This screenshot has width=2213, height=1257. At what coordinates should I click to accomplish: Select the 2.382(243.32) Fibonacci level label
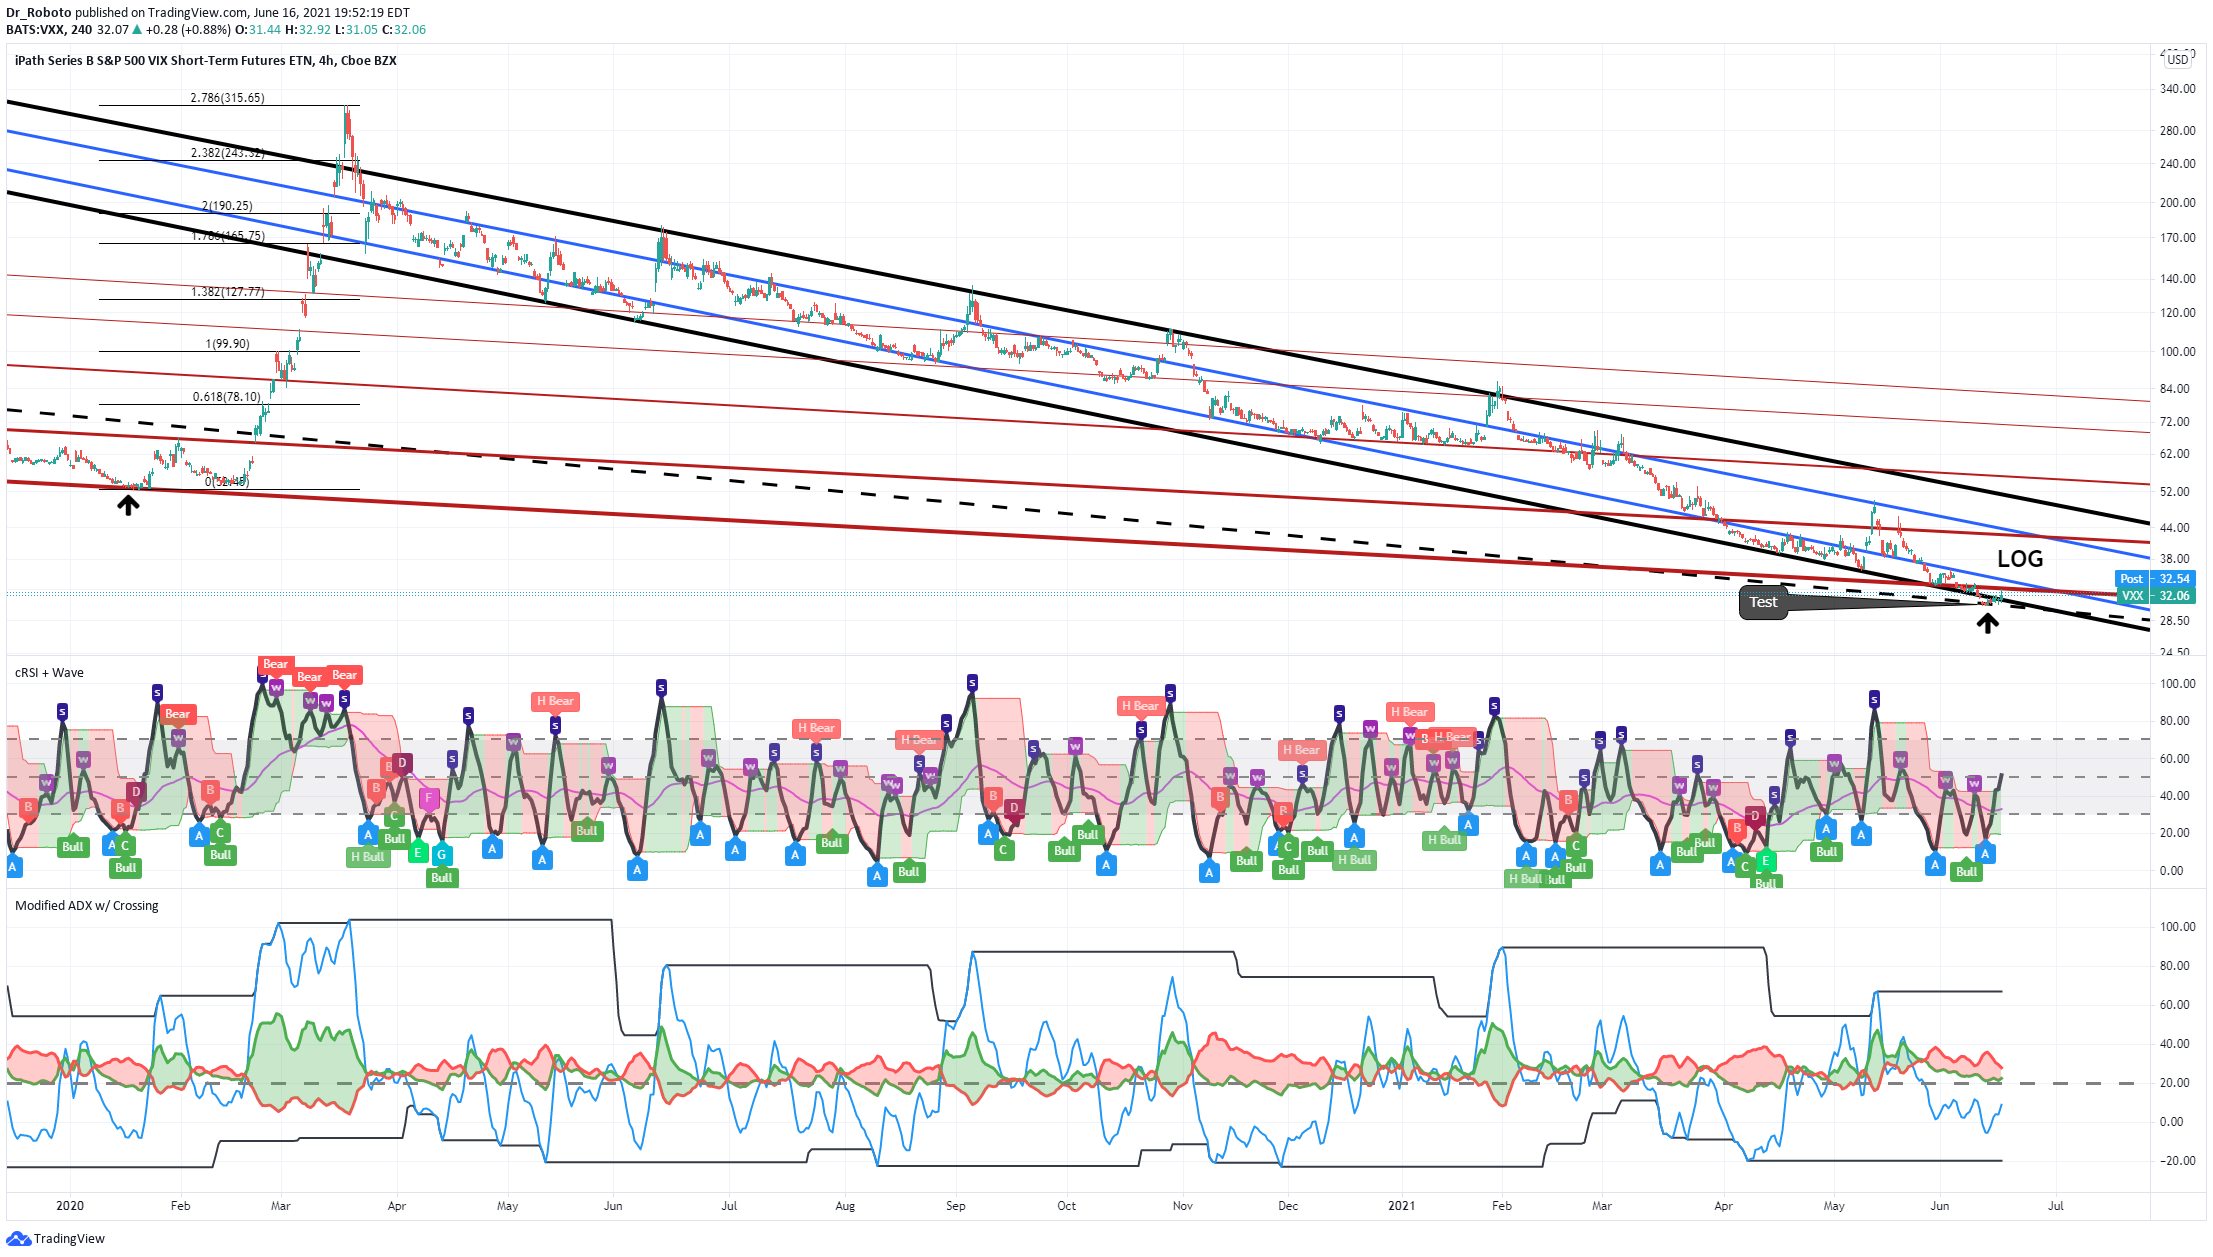click(227, 153)
